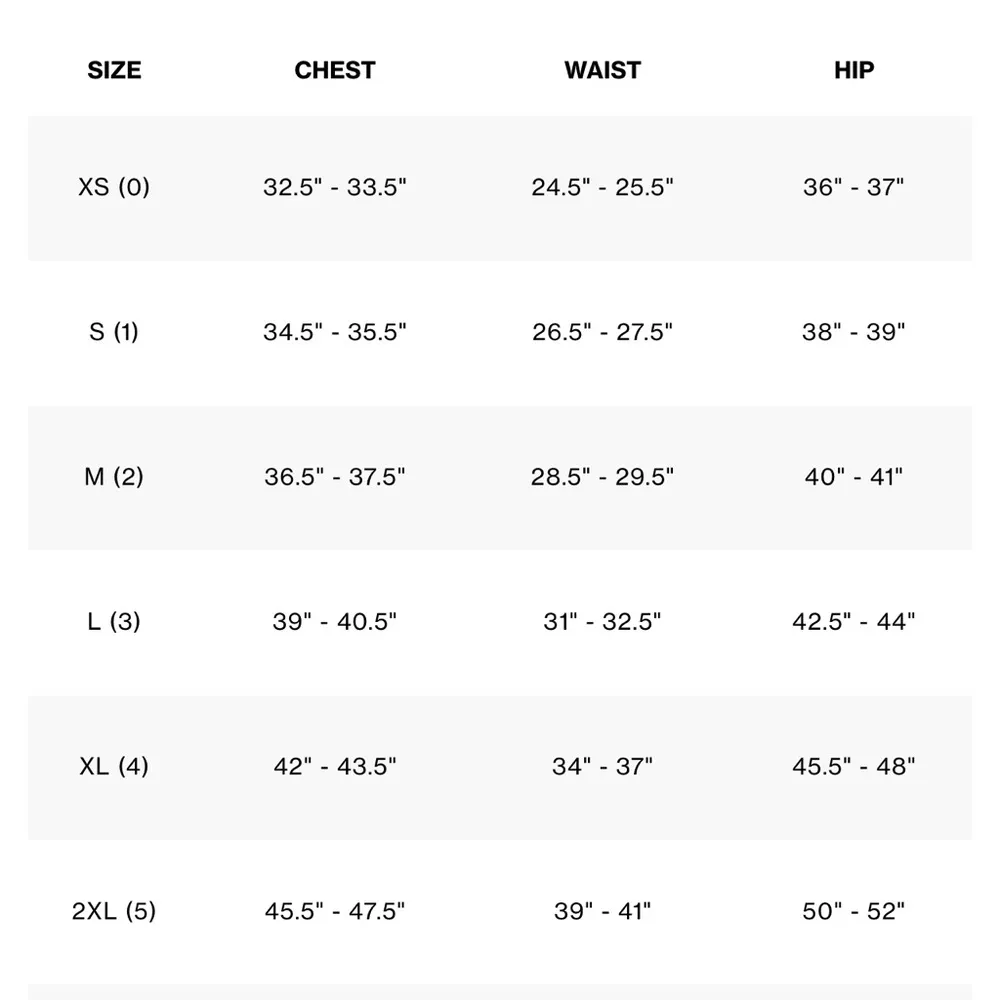Click the XL hip measurement 45.5" - 48"
Viewport: 1000px width, 1000px height.
(x=853, y=767)
